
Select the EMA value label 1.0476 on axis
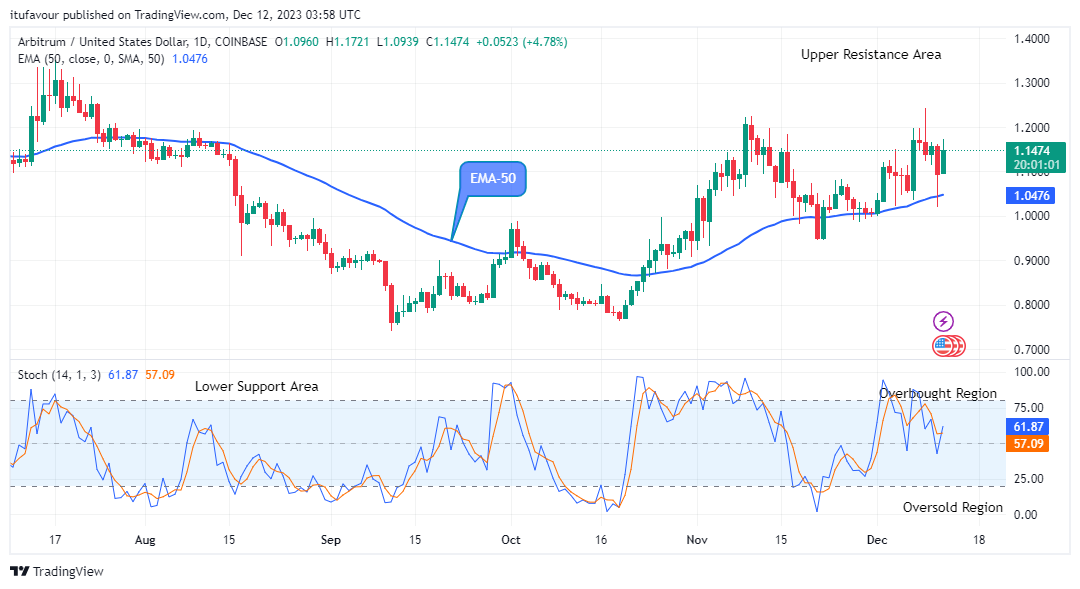tap(1031, 196)
